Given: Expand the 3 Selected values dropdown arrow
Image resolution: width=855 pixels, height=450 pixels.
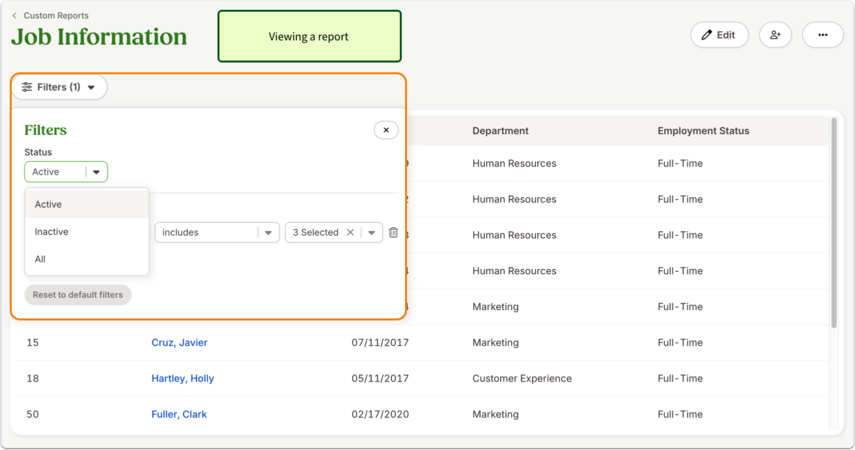Looking at the screenshot, I should point(371,232).
